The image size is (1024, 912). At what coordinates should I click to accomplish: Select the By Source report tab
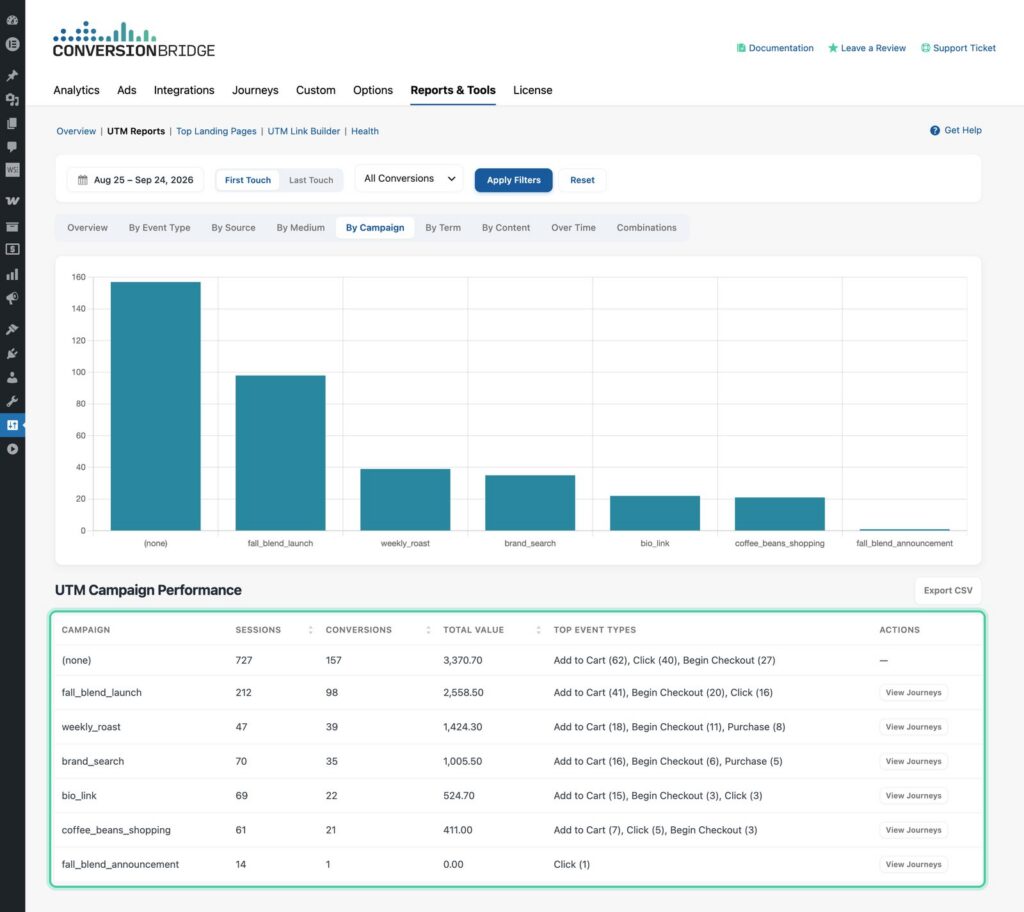click(233, 227)
